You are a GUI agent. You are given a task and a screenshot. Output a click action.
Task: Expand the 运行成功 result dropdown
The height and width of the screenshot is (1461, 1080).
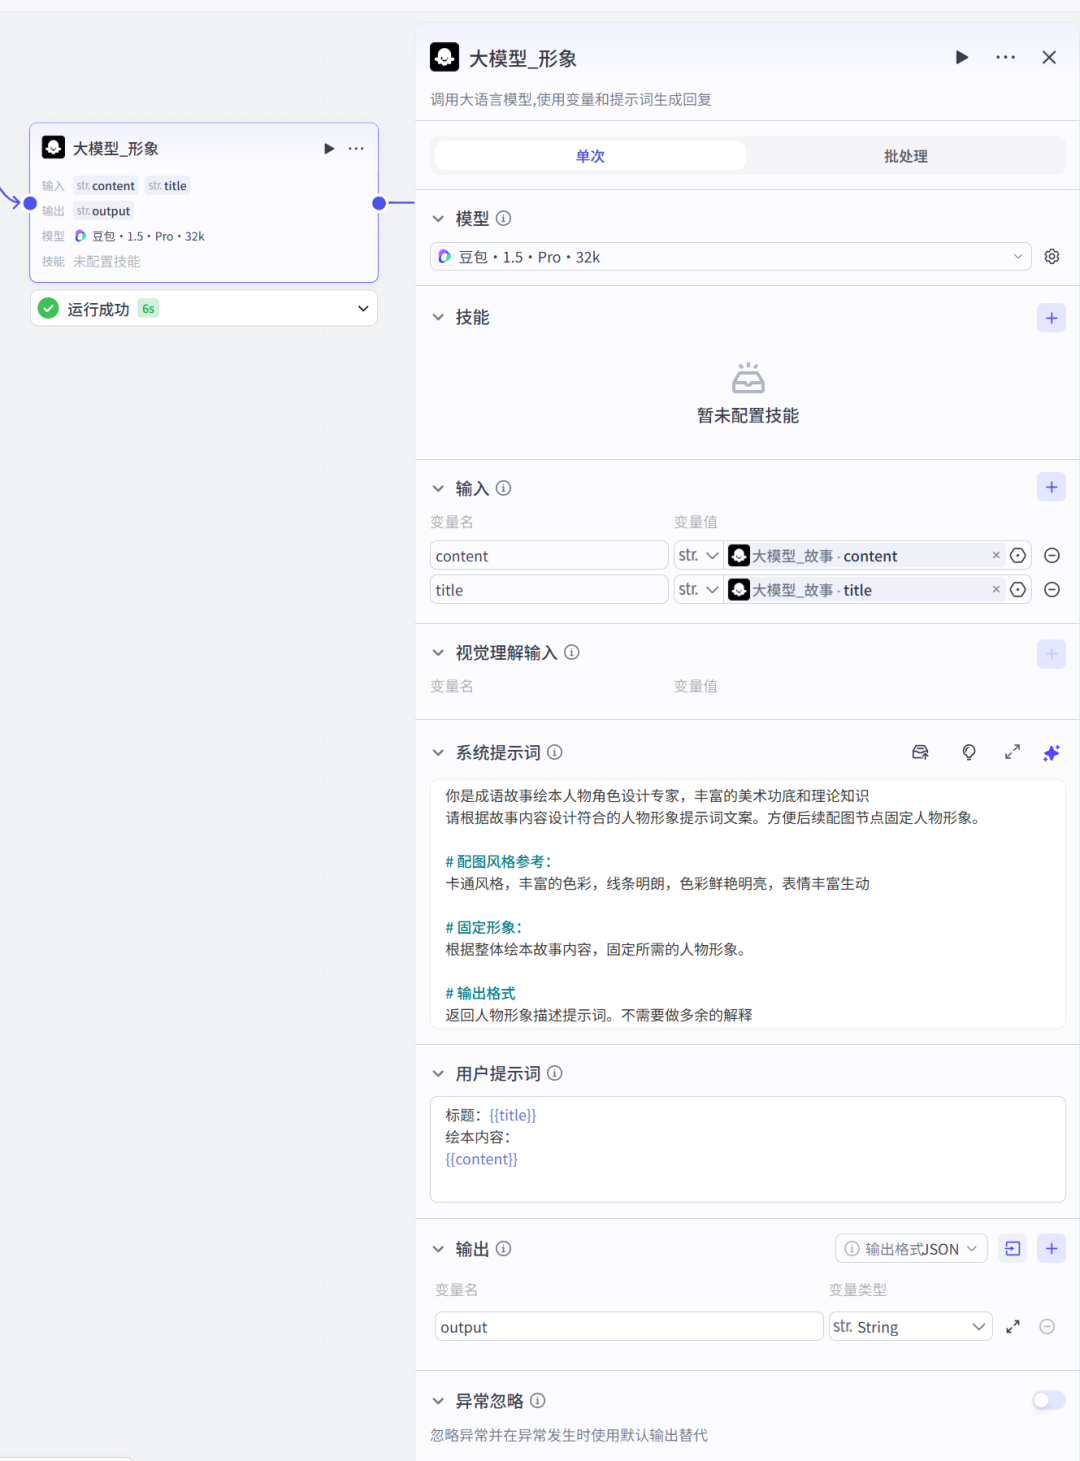(x=363, y=308)
